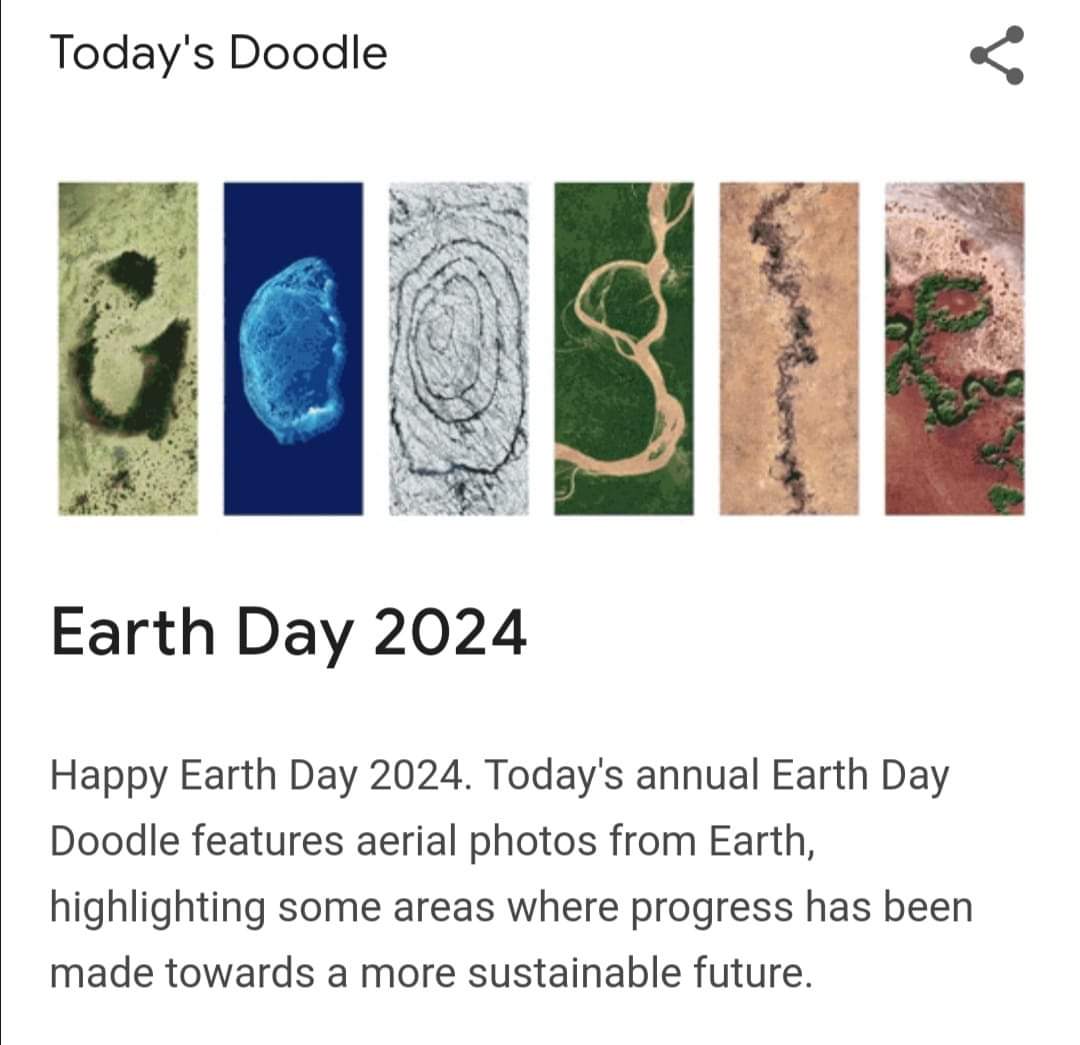Select the blue island 'o' photo tile
This screenshot has height=1045, width=1080.
293,349
